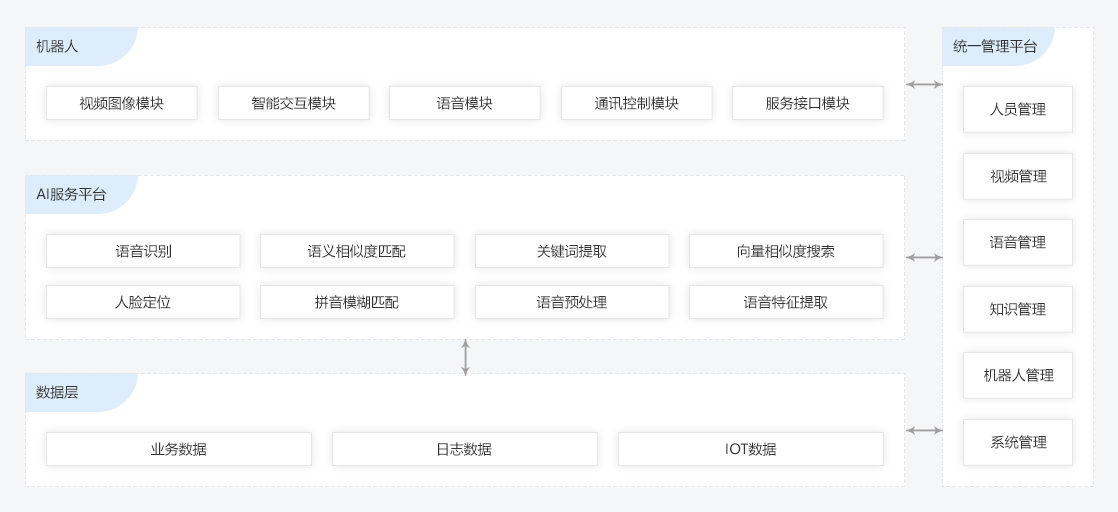The image size is (1118, 512).
Task: Open 人员管理 in management platform
Action: point(1017,109)
